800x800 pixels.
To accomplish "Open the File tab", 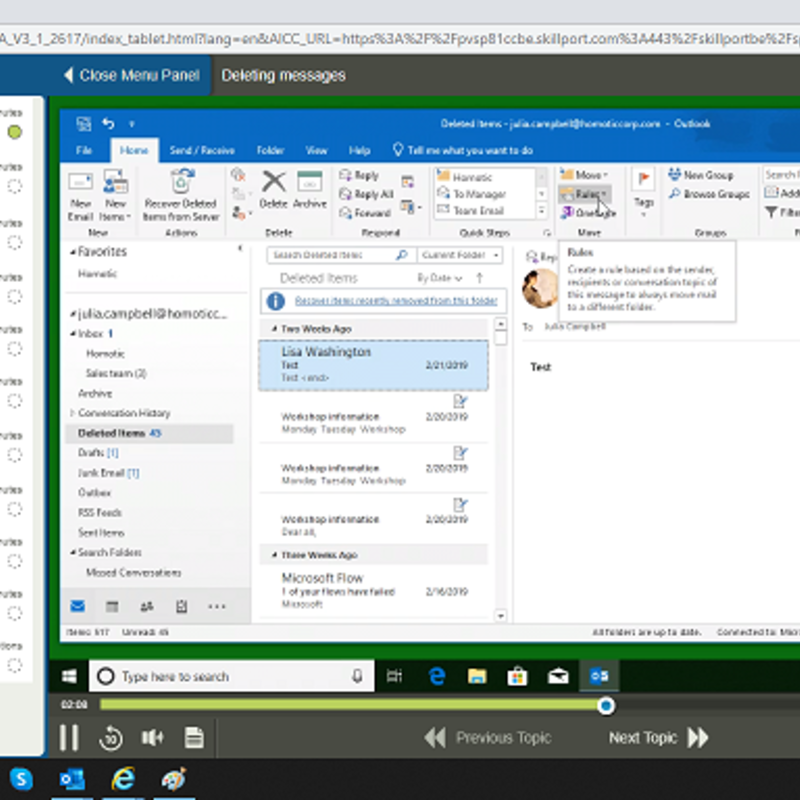I will 84,150.
